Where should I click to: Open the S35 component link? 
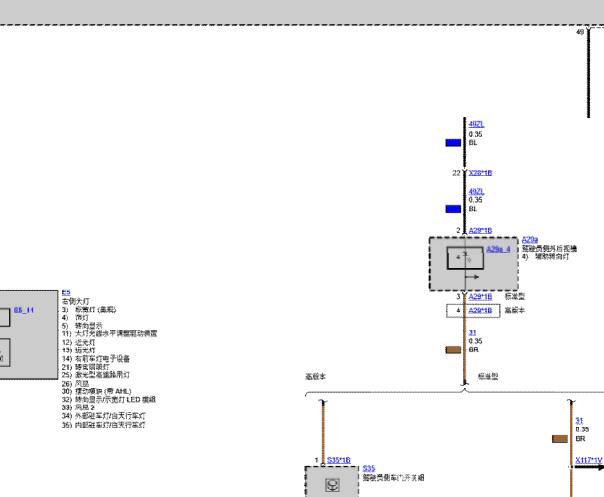[369, 468]
